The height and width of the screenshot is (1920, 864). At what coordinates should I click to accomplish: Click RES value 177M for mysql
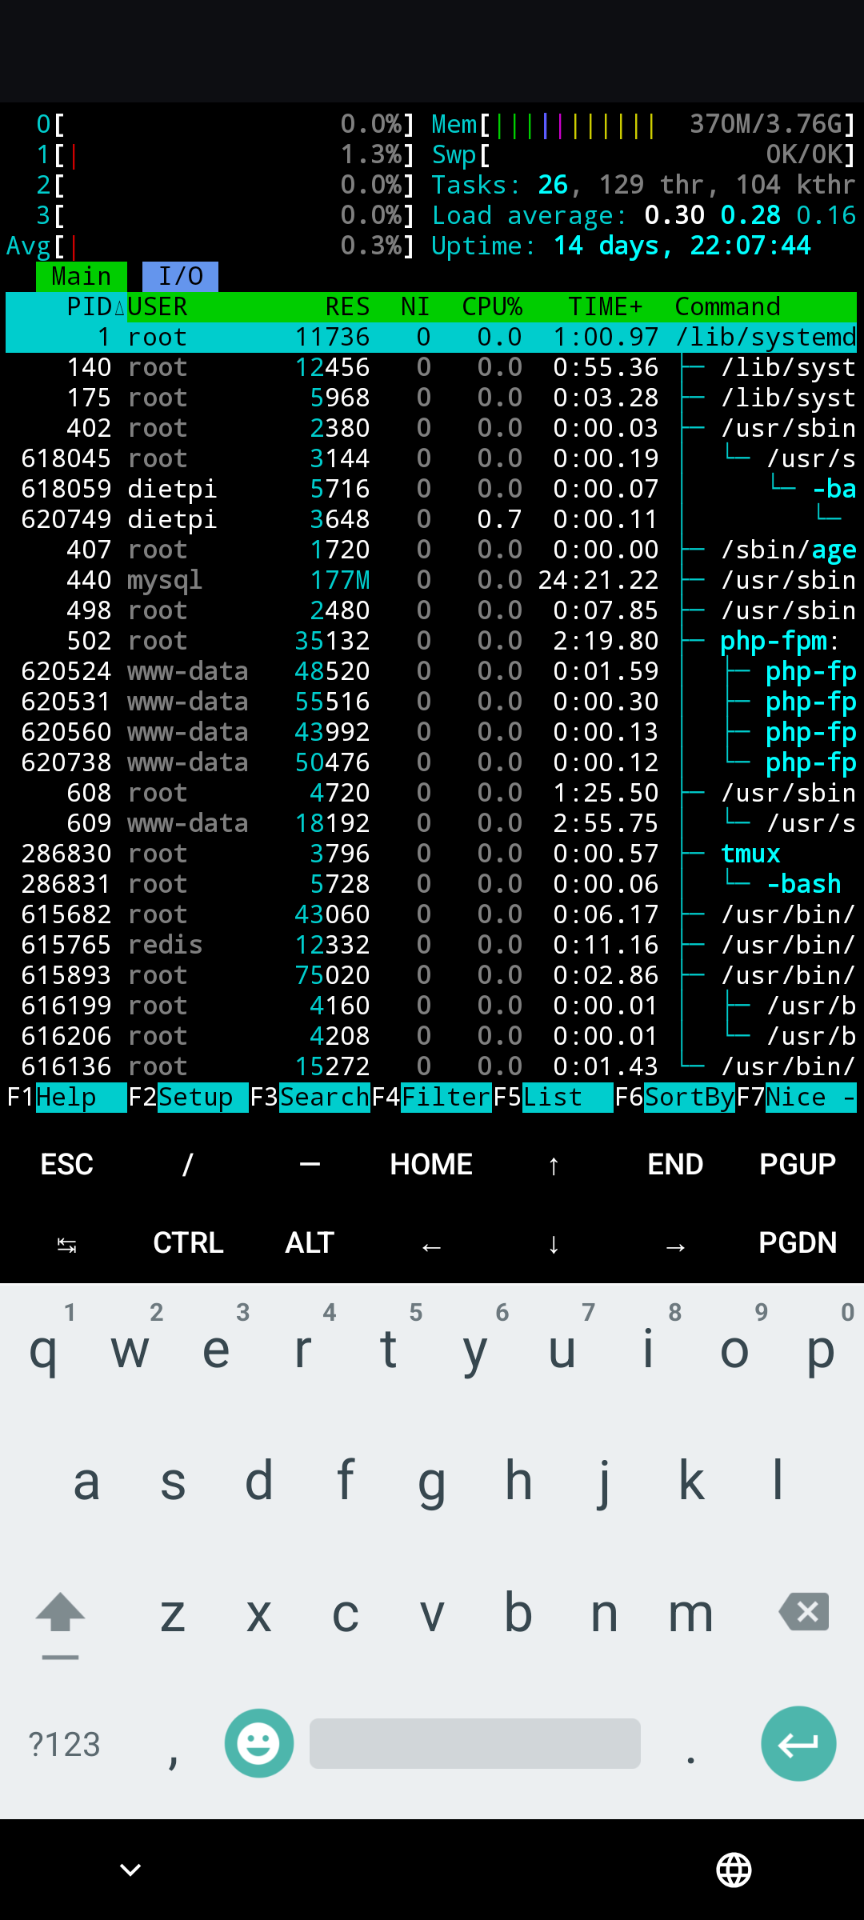point(340,580)
